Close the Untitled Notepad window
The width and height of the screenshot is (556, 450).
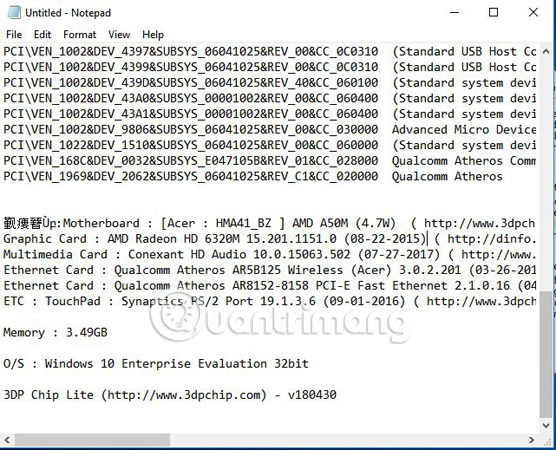pos(533,12)
